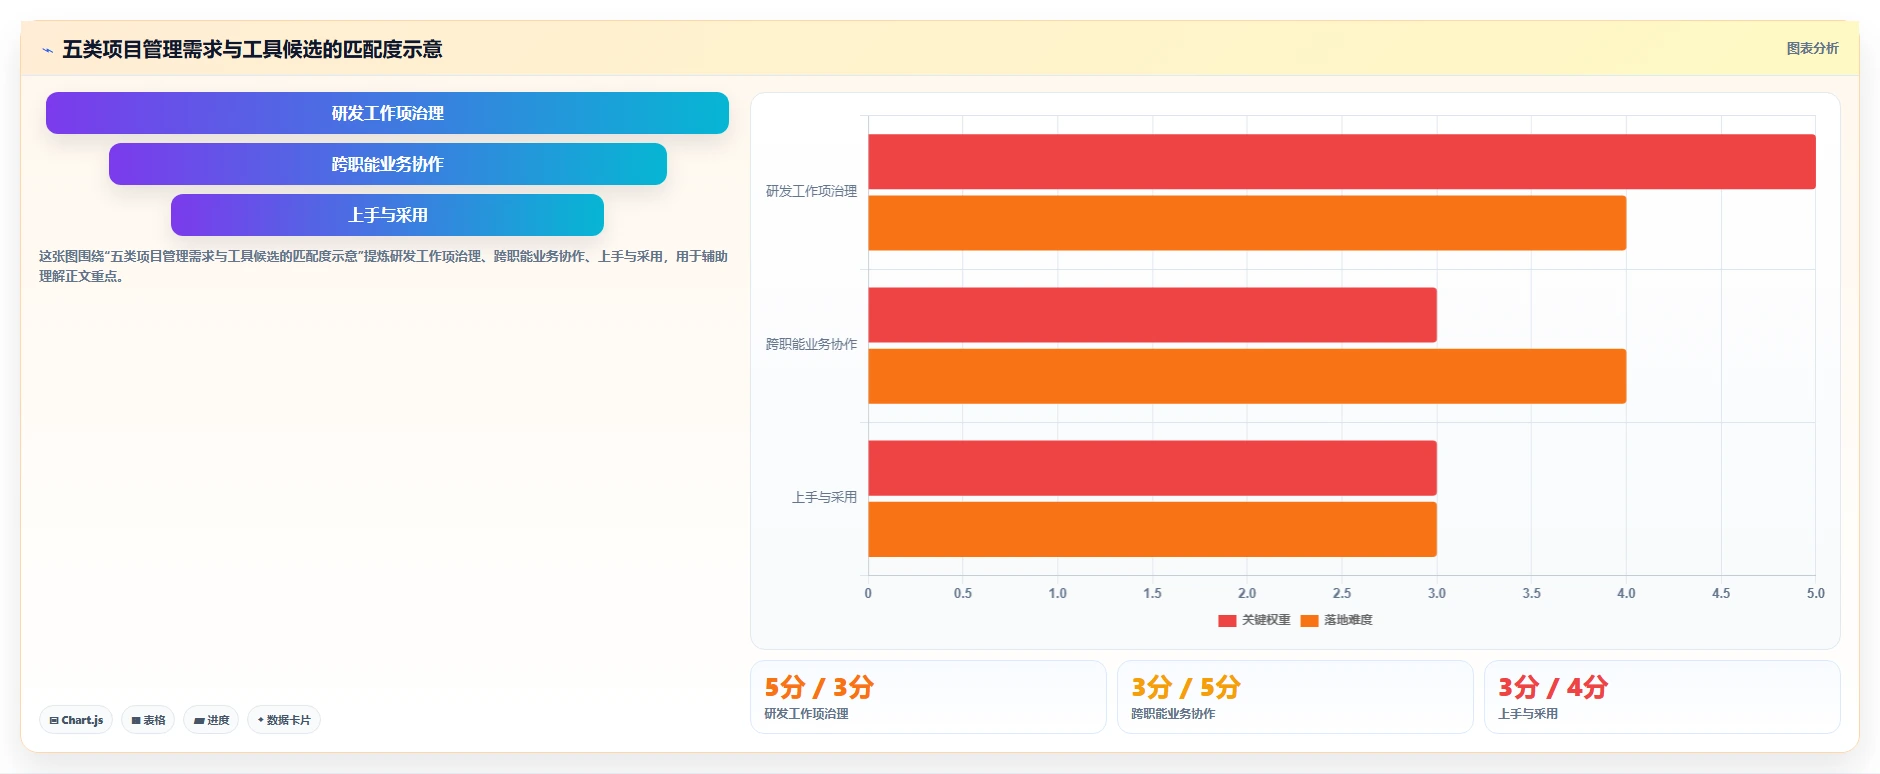This screenshot has width=1880, height=774.
Task: Click the 表格 tag chip
Action: [148, 720]
